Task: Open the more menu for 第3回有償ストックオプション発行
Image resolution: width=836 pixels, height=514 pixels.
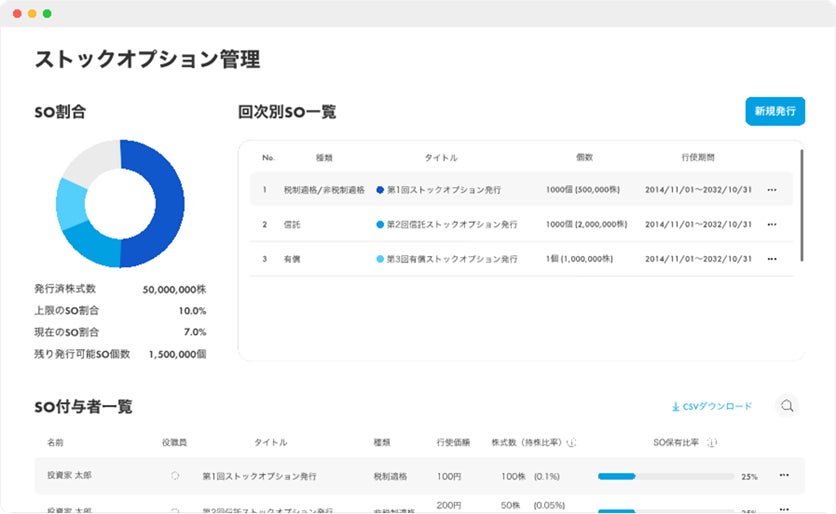Action: [x=771, y=259]
